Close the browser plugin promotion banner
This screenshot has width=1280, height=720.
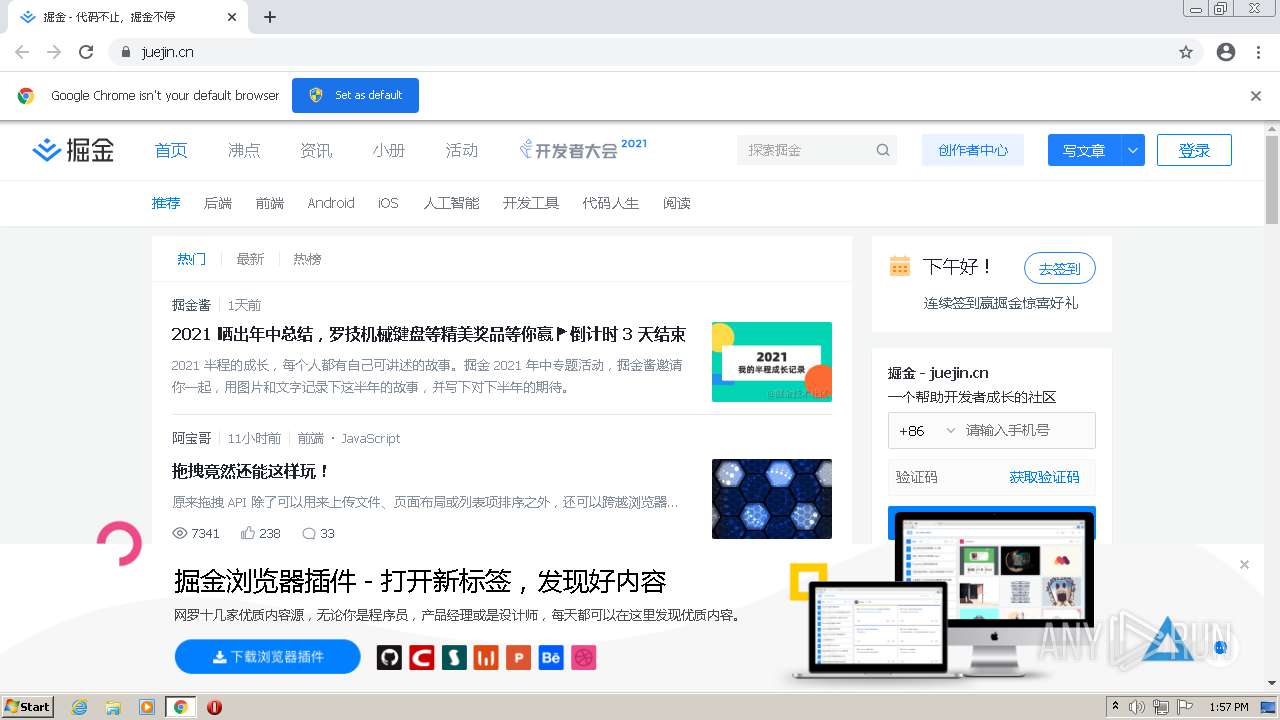click(1244, 564)
